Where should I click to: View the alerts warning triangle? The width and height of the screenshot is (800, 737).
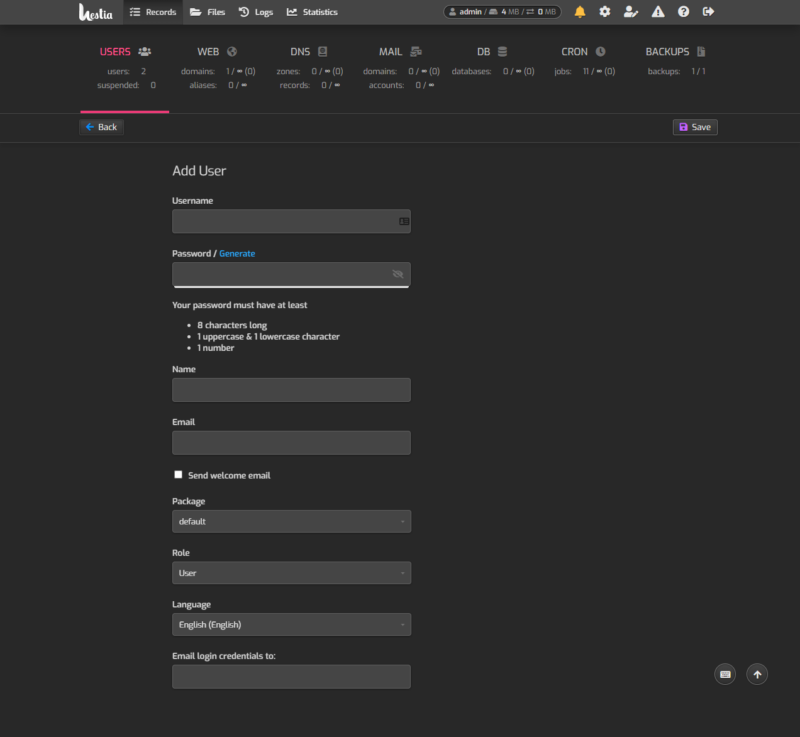[657, 12]
